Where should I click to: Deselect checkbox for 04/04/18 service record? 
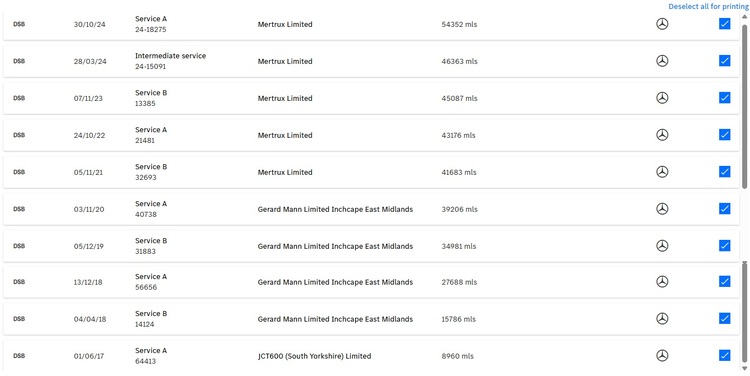click(x=725, y=318)
